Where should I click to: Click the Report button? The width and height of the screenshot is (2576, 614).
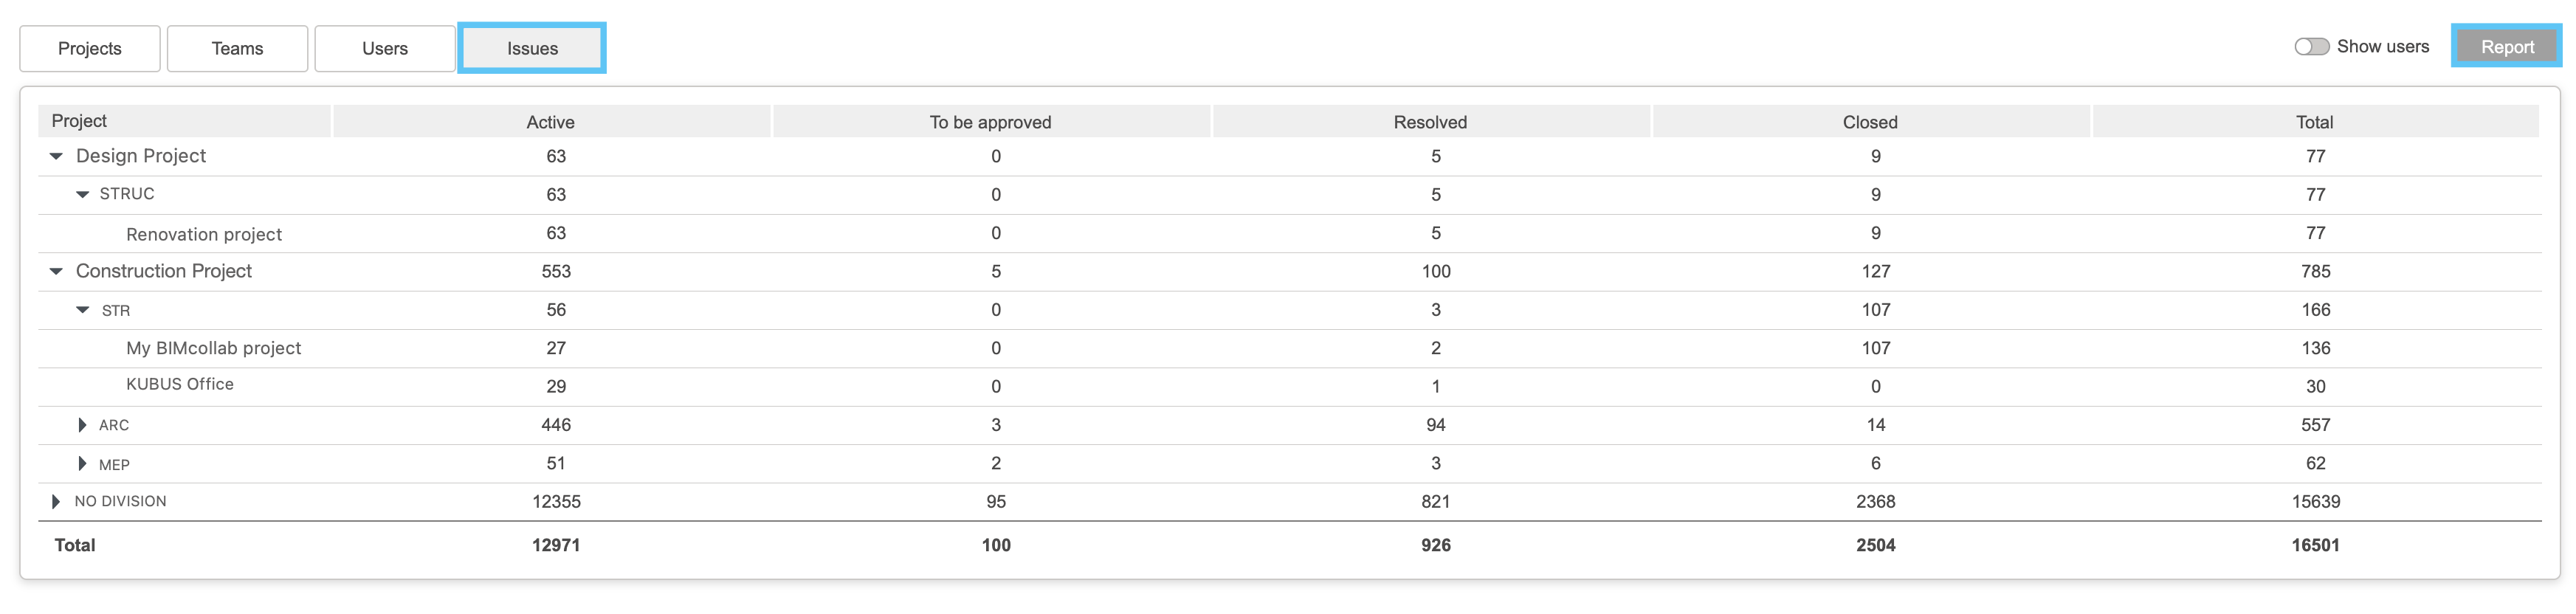pos(2506,47)
